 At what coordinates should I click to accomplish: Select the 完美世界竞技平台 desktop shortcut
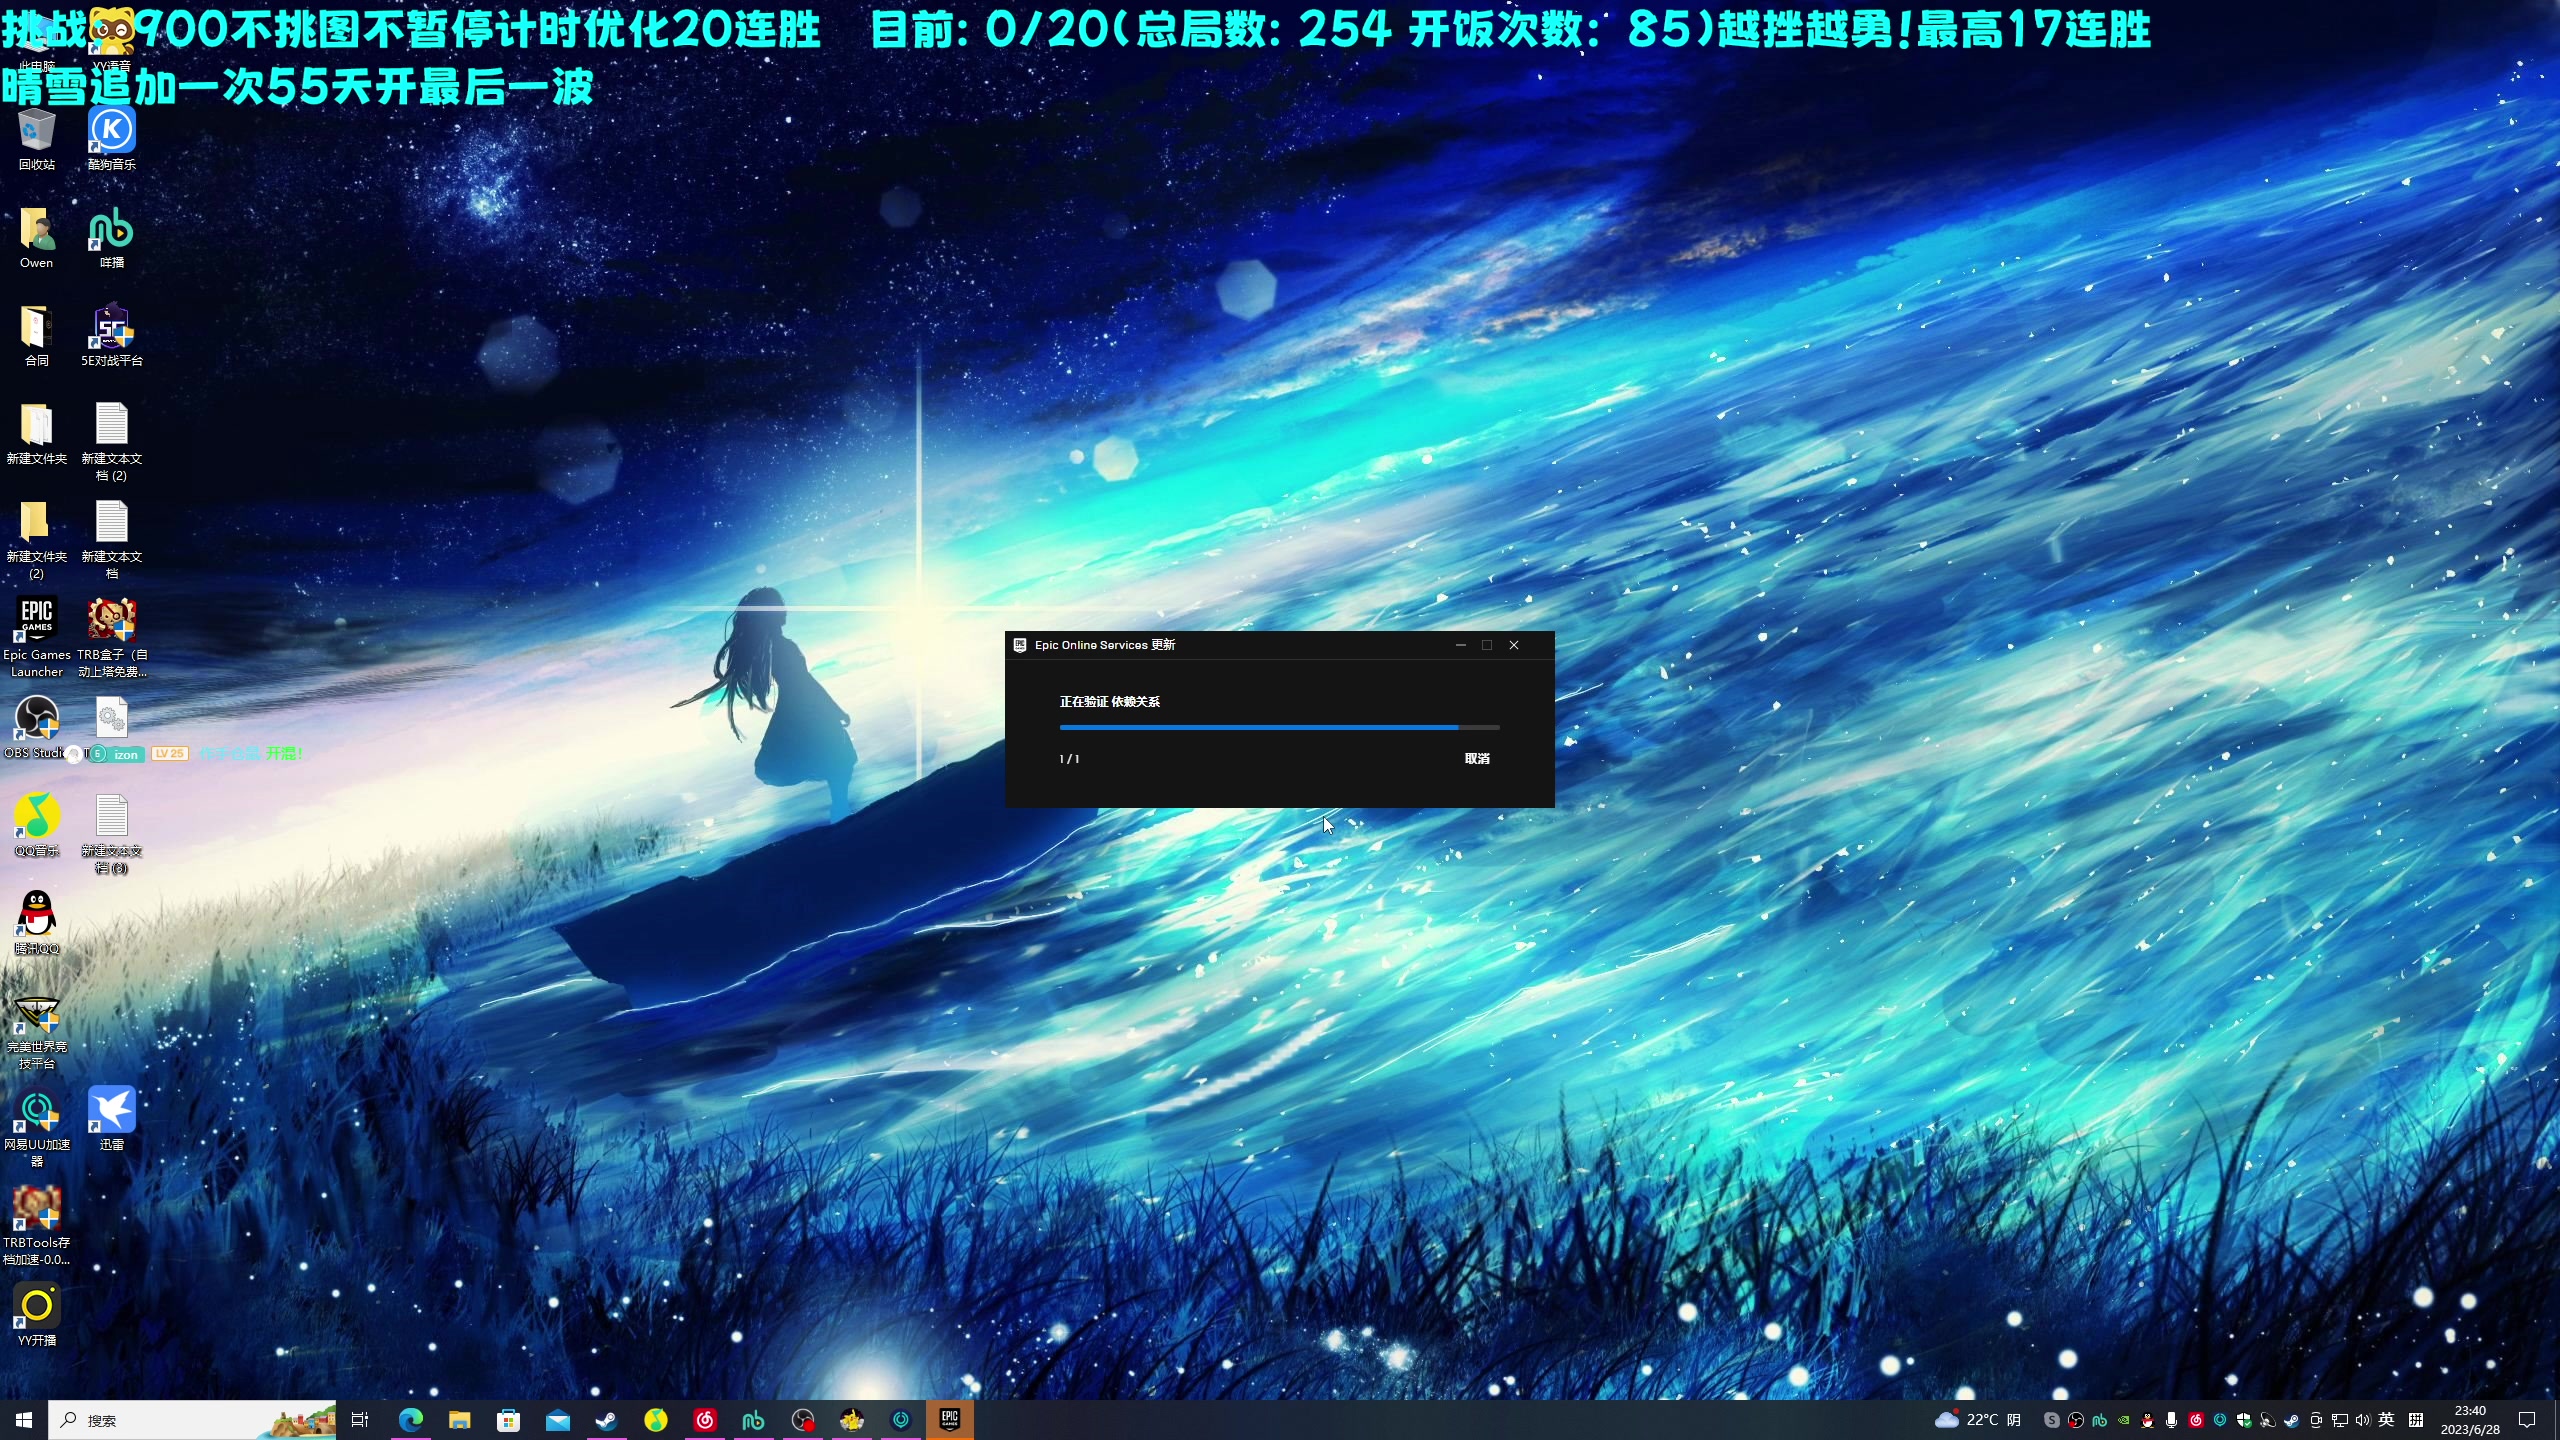[36, 1032]
